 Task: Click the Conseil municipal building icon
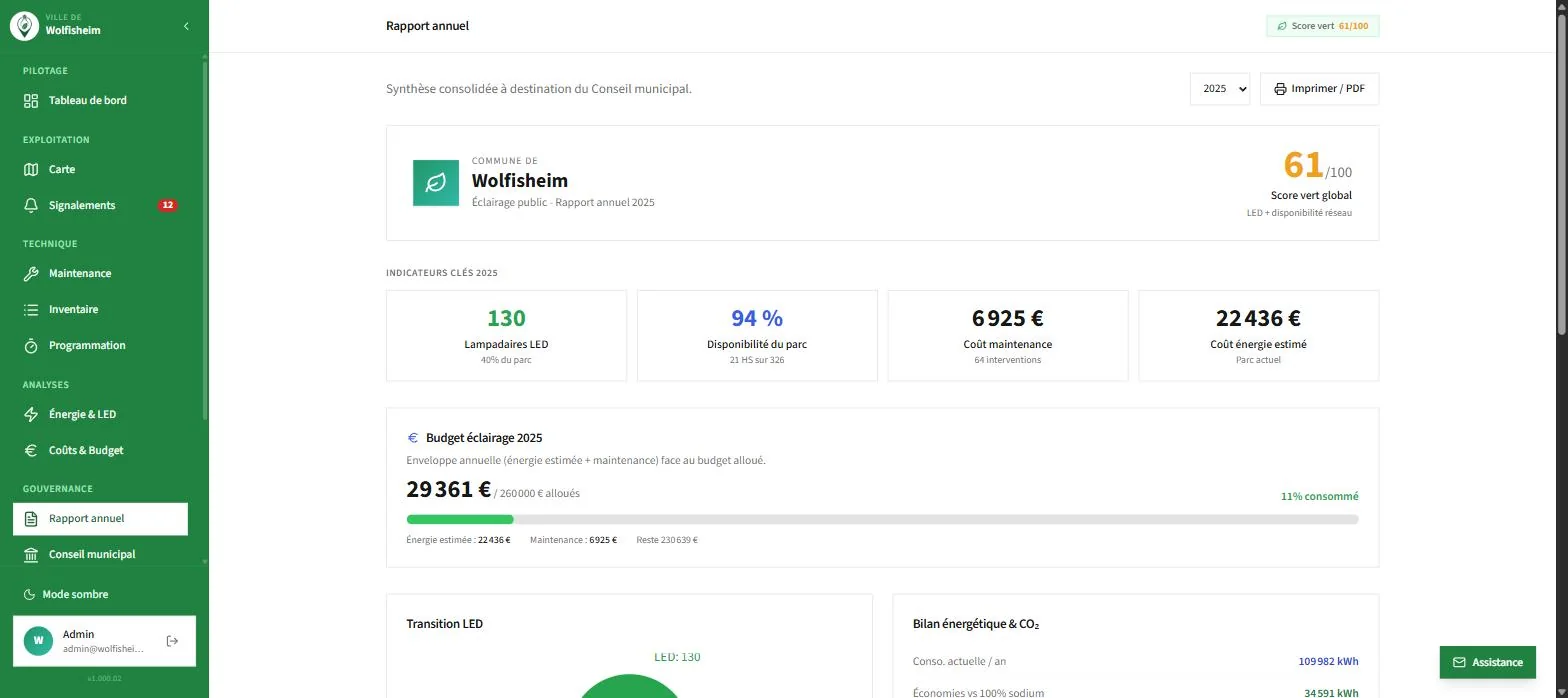[31, 554]
